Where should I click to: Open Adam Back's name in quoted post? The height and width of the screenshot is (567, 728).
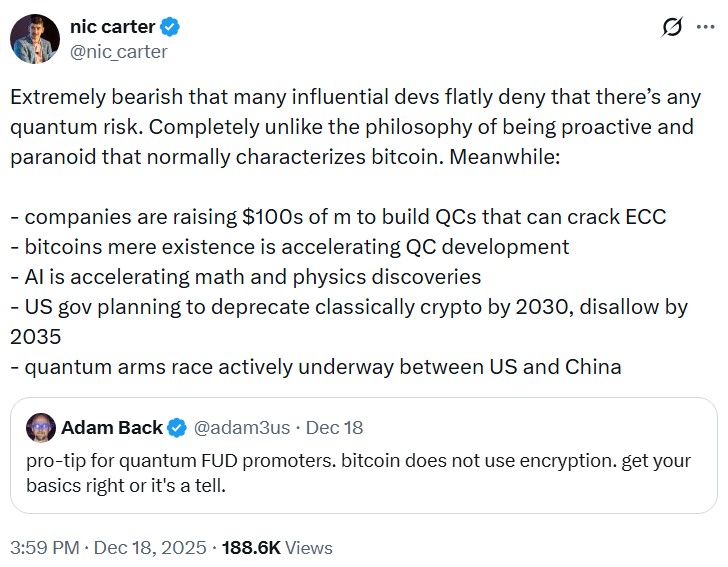tap(111, 428)
